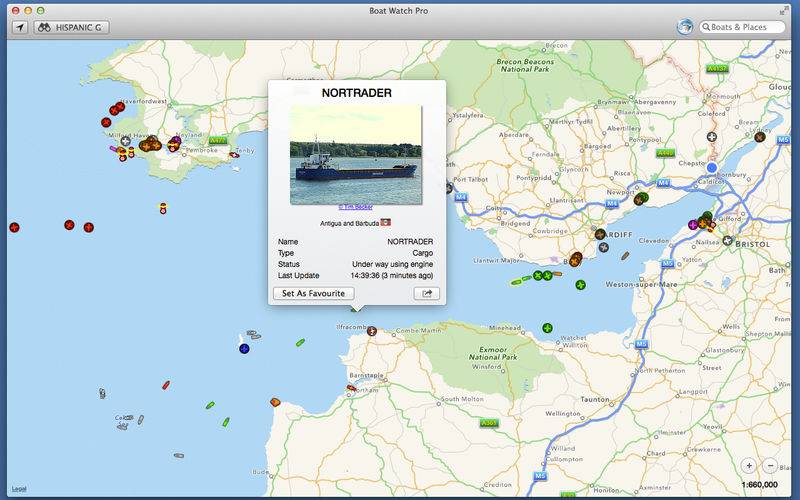The image size is (800, 500).
Task: Click the Antigua and Barbuda flag icon
Action: 386,222
